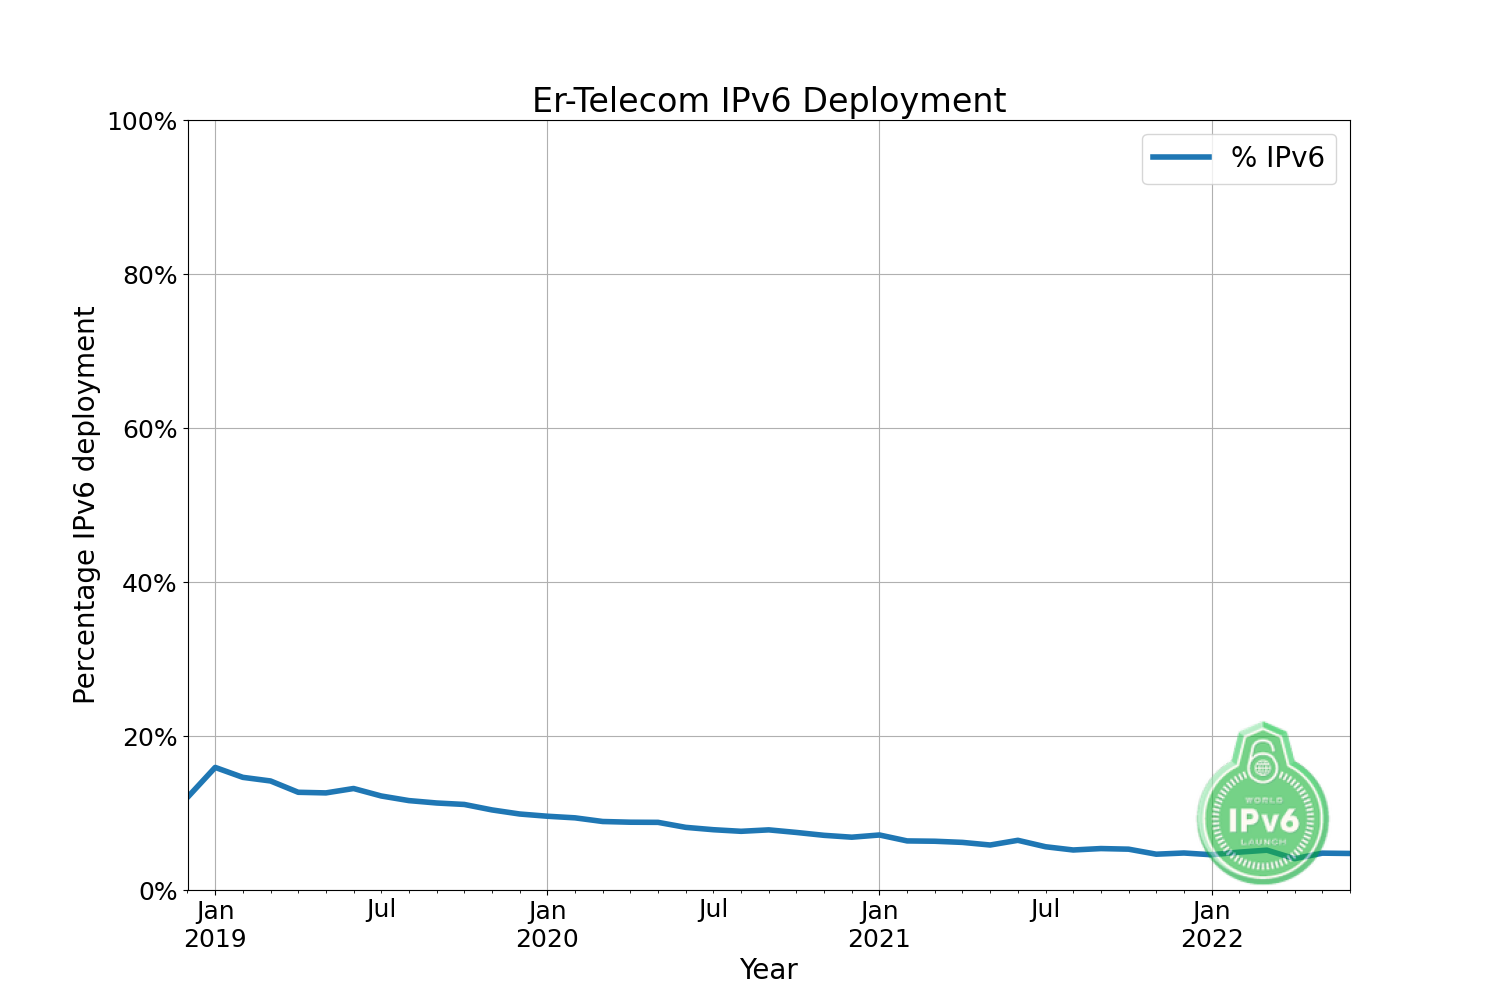This screenshot has height=1000, width=1500.
Task: Select the '% IPv6' legend label
Action: point(1277,157)
